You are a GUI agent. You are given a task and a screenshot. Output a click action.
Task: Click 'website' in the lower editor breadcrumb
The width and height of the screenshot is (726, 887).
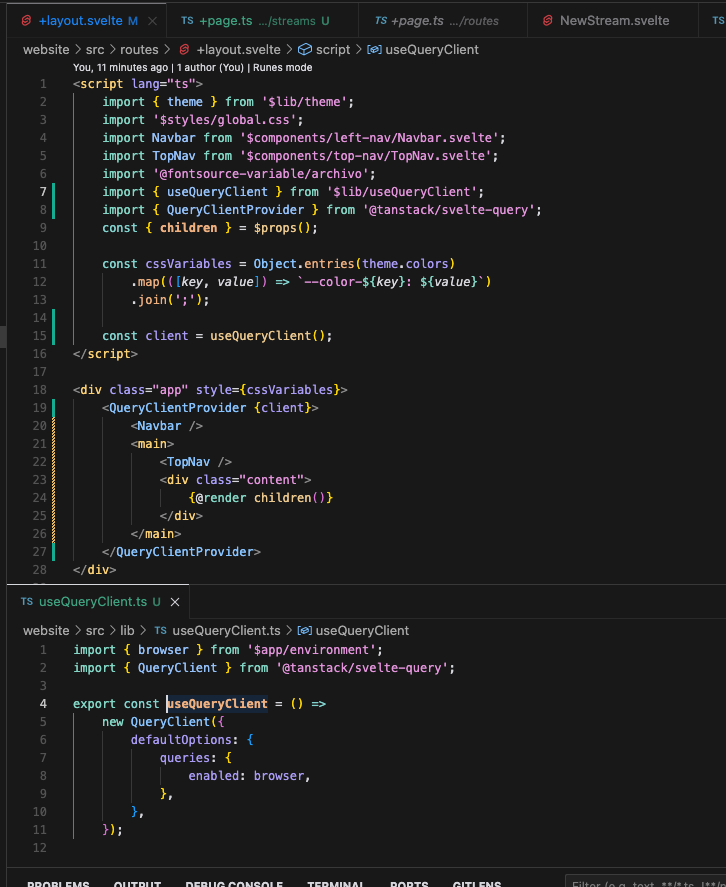click(46, 631)
